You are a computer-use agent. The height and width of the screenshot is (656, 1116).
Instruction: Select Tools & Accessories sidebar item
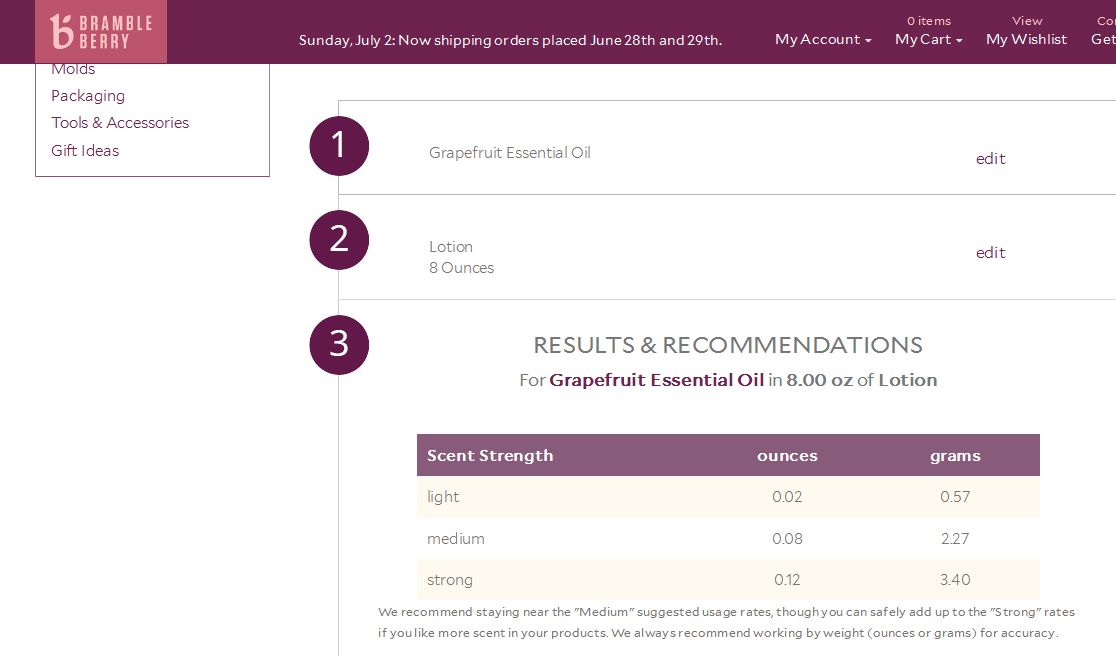[120, 122]
